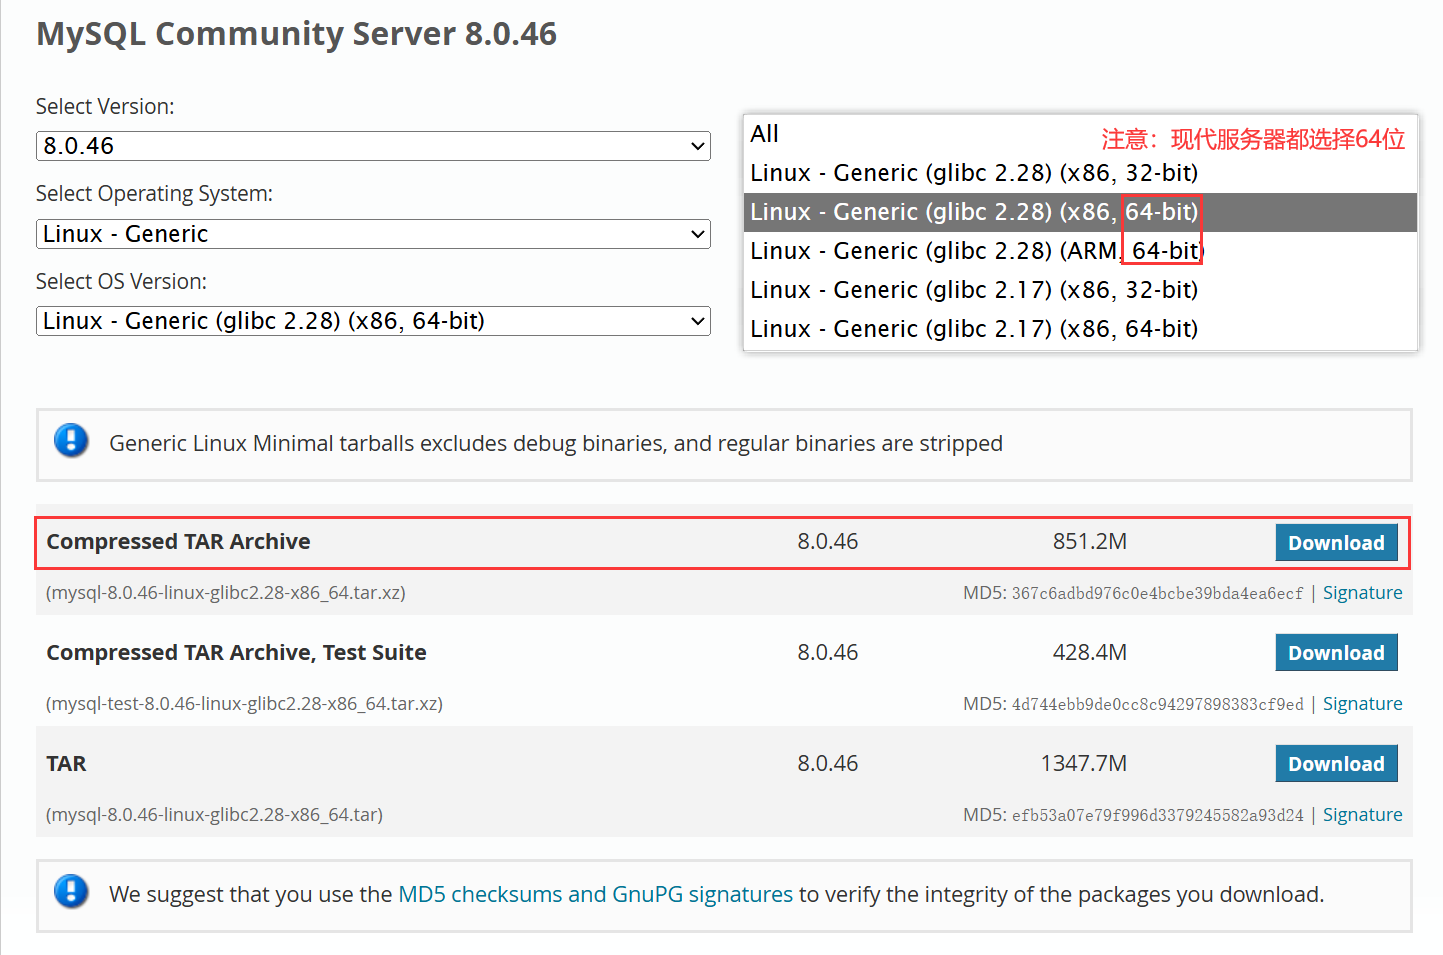Click the Compressed TAR Archive, Test Suite title
Image resolution: width=1443 pixels, height=955 pixels.
236,653
